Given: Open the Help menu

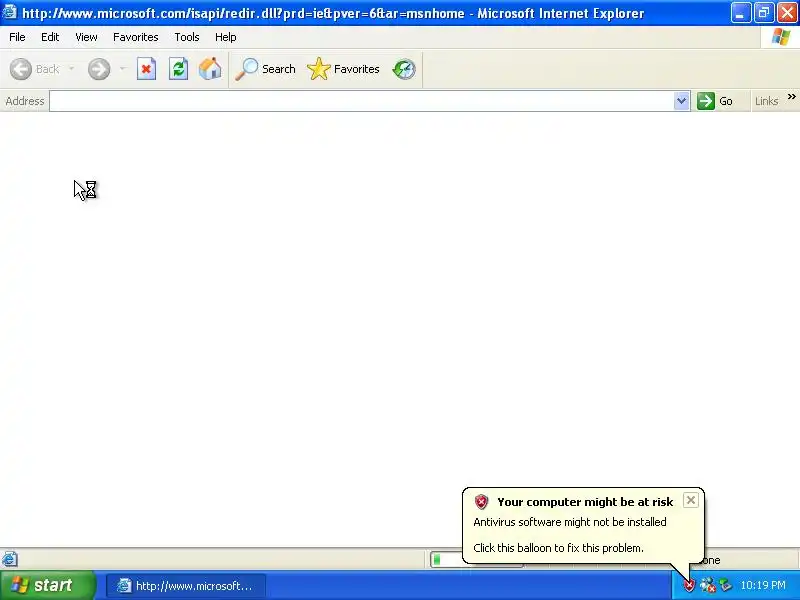Looking at the screenshot, I should click(x=226, y=37).
